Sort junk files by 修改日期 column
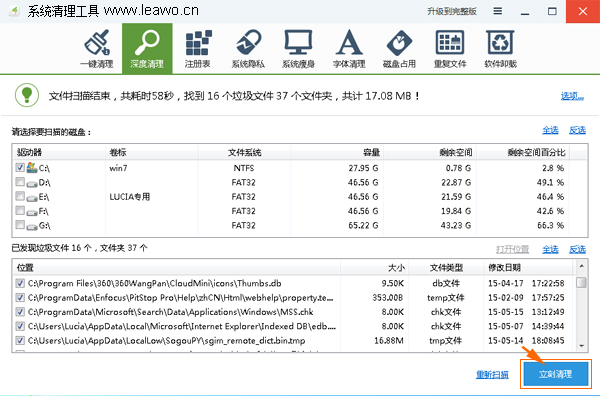The image size is (600, 396). 528,267
